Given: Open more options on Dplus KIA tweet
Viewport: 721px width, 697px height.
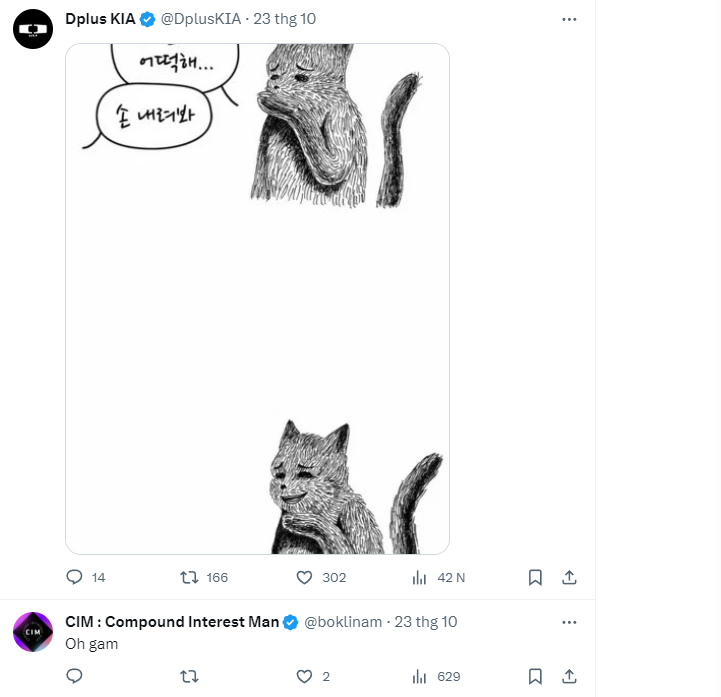Looking at the screenshot, I should (x=569, y=19).
